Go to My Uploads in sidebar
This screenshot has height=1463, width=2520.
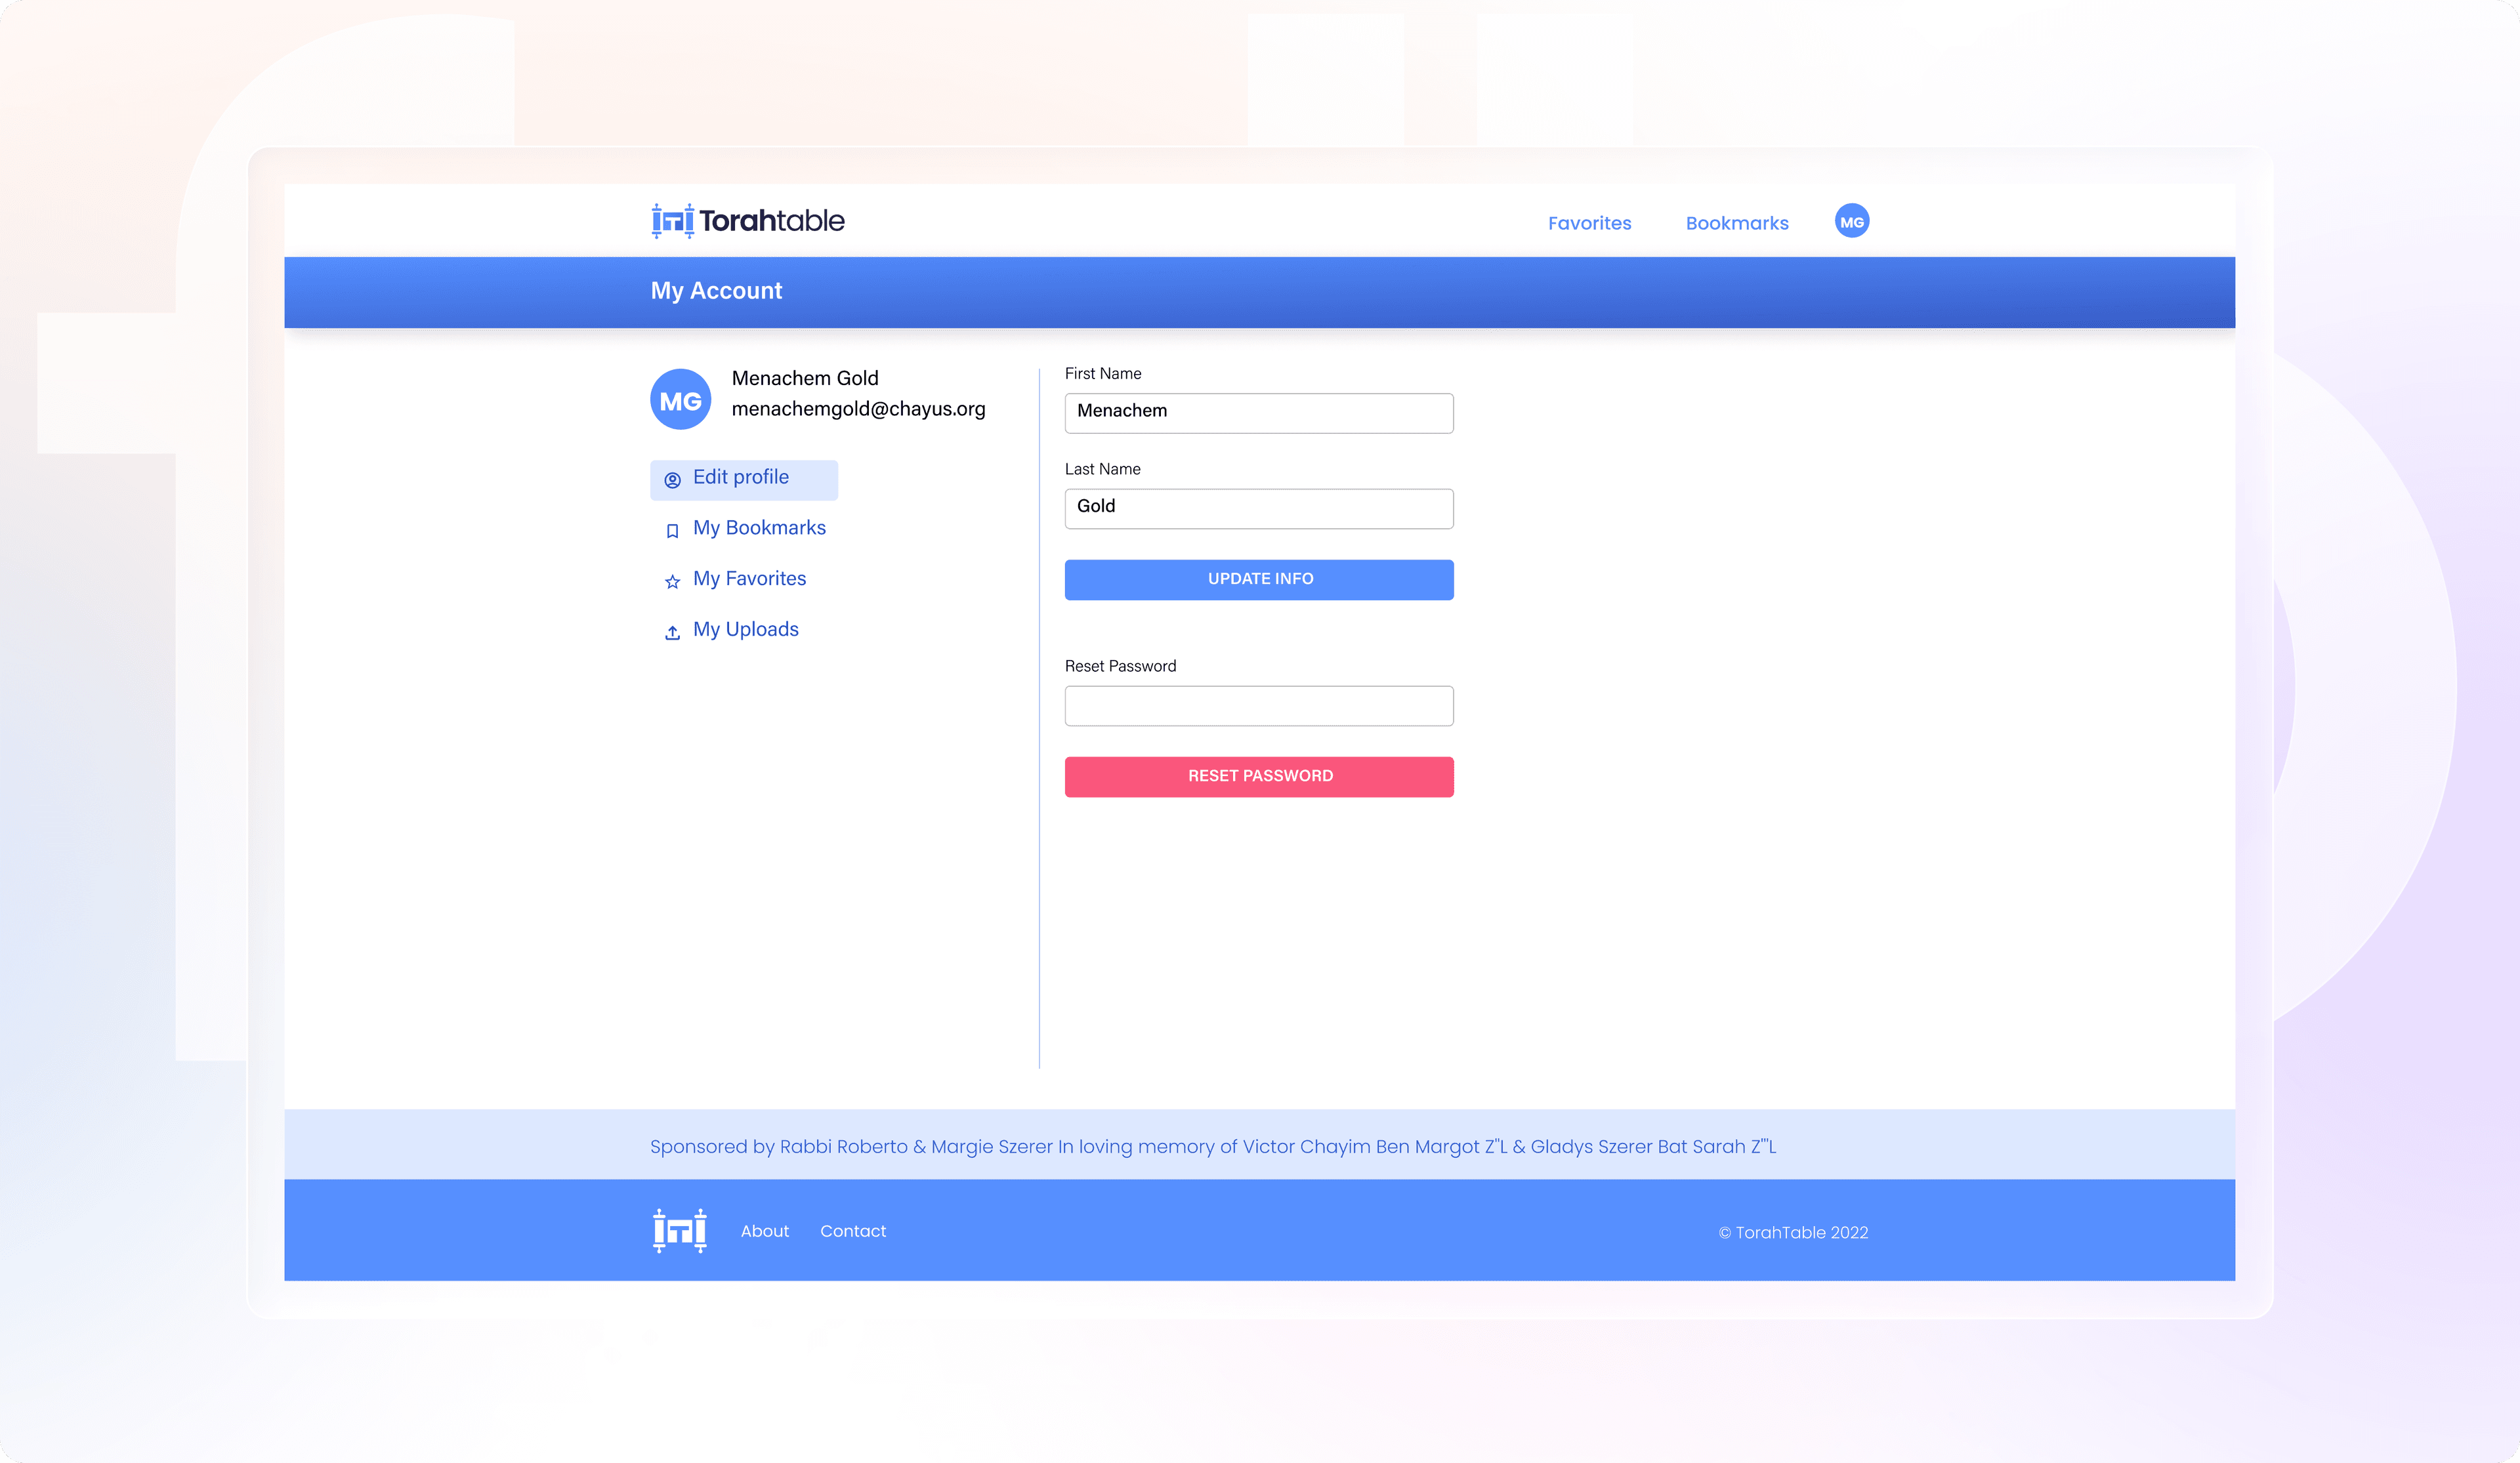point(745,630)
